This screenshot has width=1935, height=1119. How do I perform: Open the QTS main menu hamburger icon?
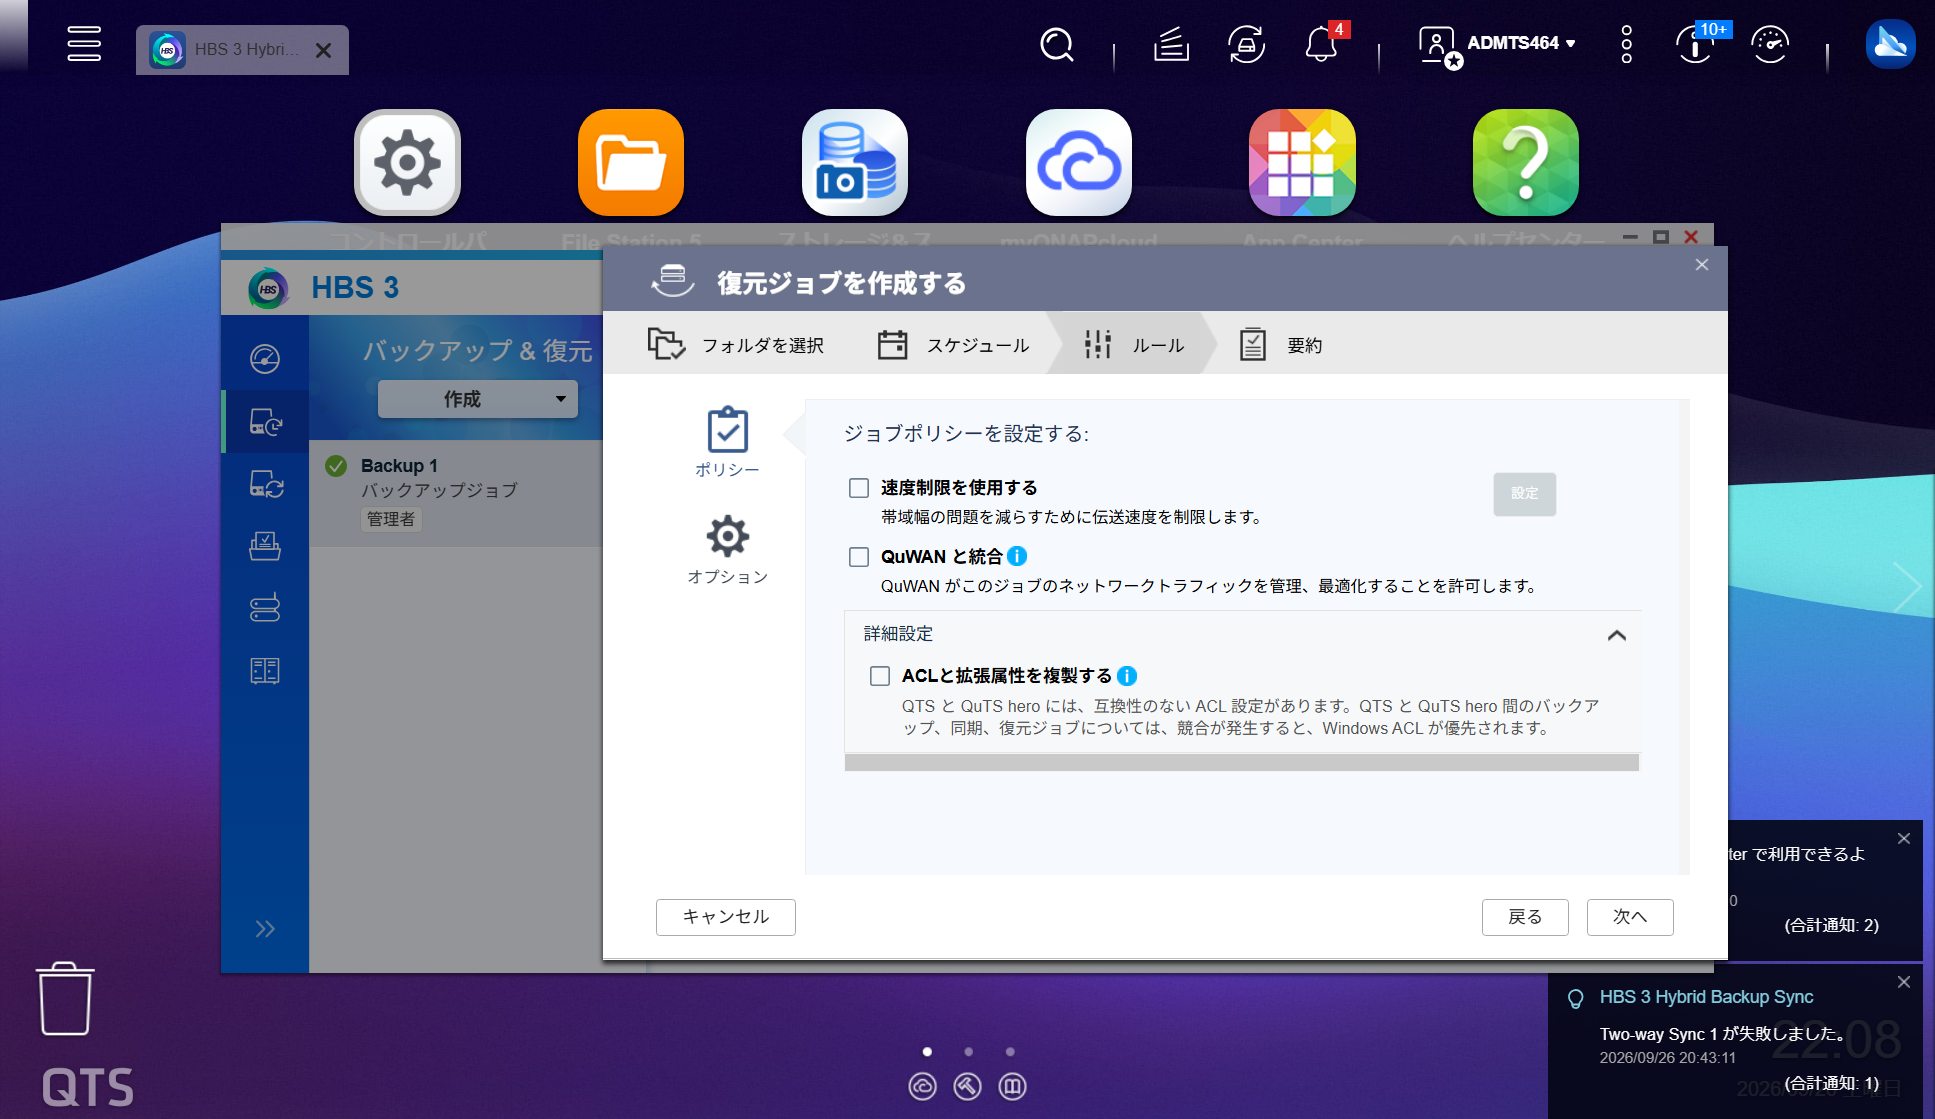point(84,44)
